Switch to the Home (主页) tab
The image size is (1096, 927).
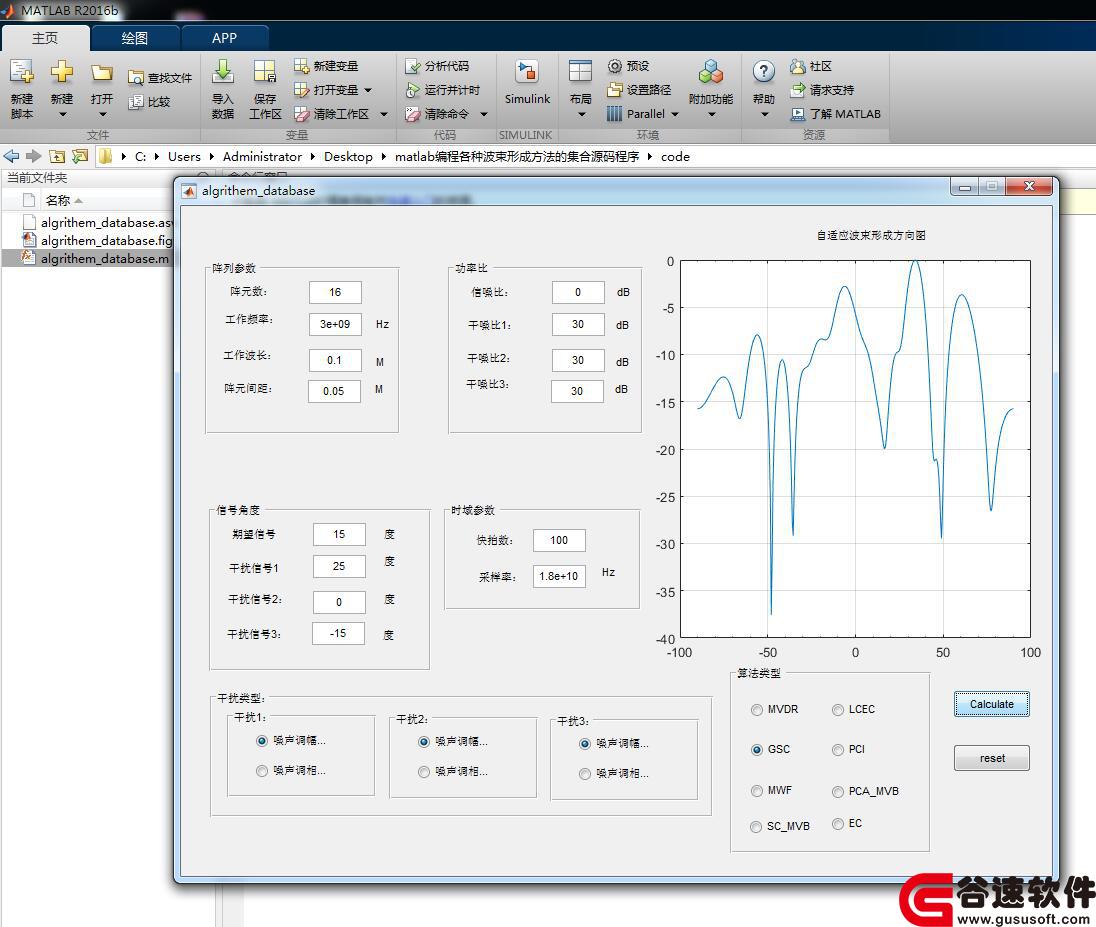[x=45, y=38]
